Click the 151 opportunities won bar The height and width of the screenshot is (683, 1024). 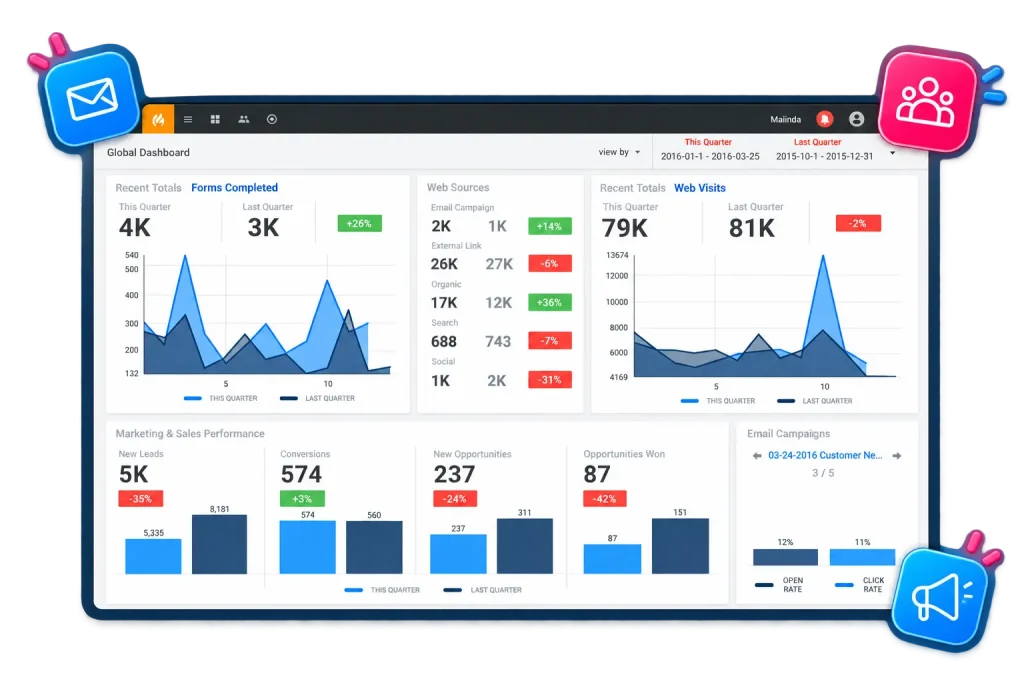click(x=680, y=546)
